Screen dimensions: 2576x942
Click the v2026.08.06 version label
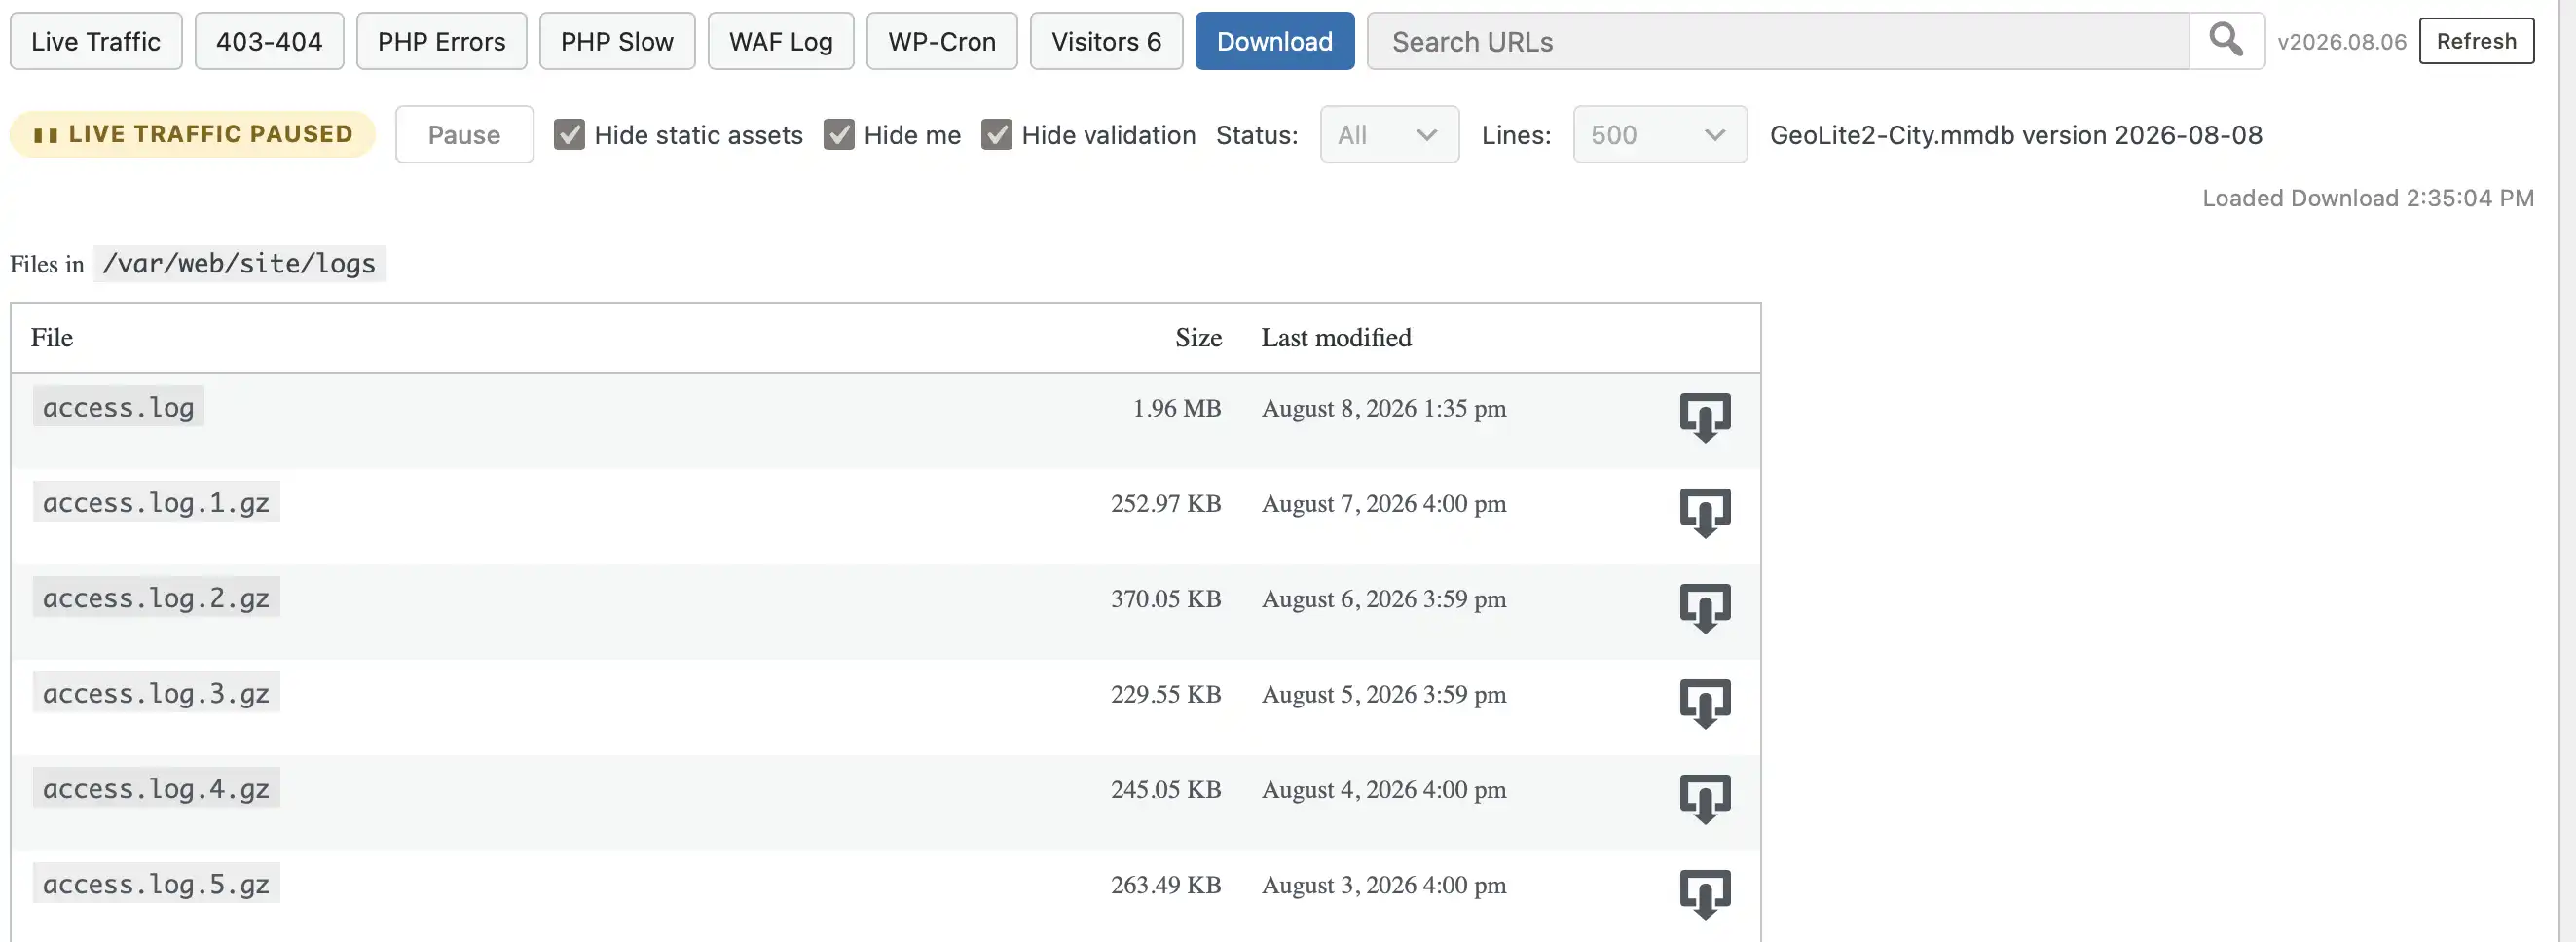tap(2341, 42)
